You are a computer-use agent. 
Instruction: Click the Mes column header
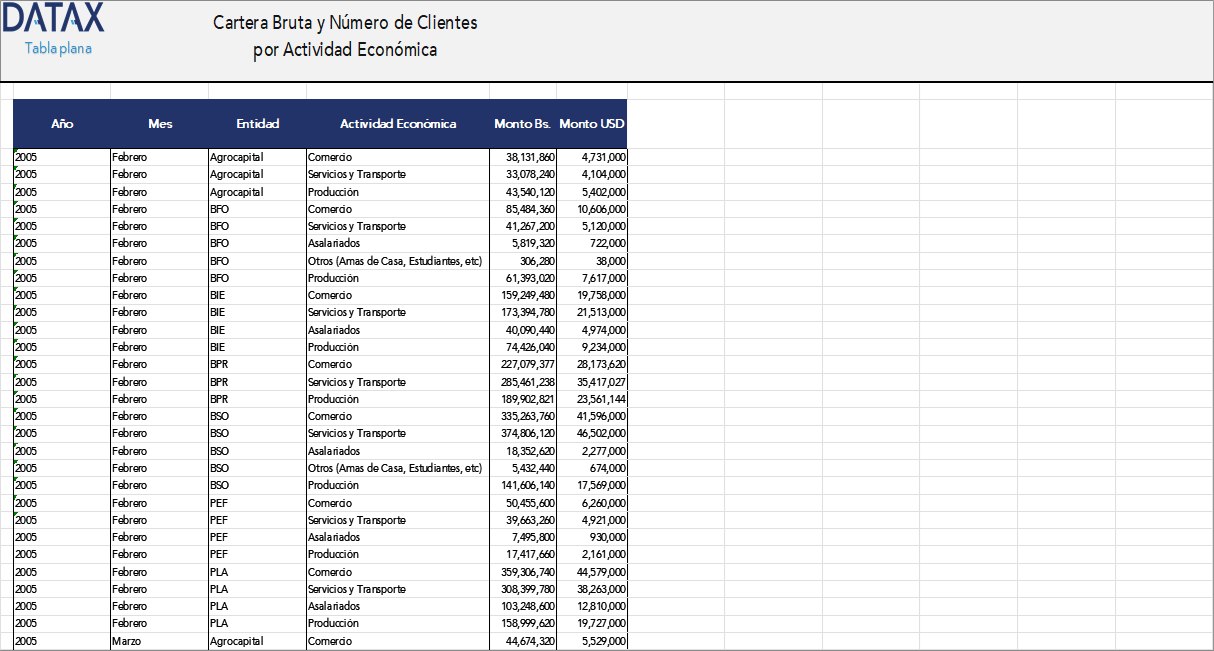(x=159, y=124)
